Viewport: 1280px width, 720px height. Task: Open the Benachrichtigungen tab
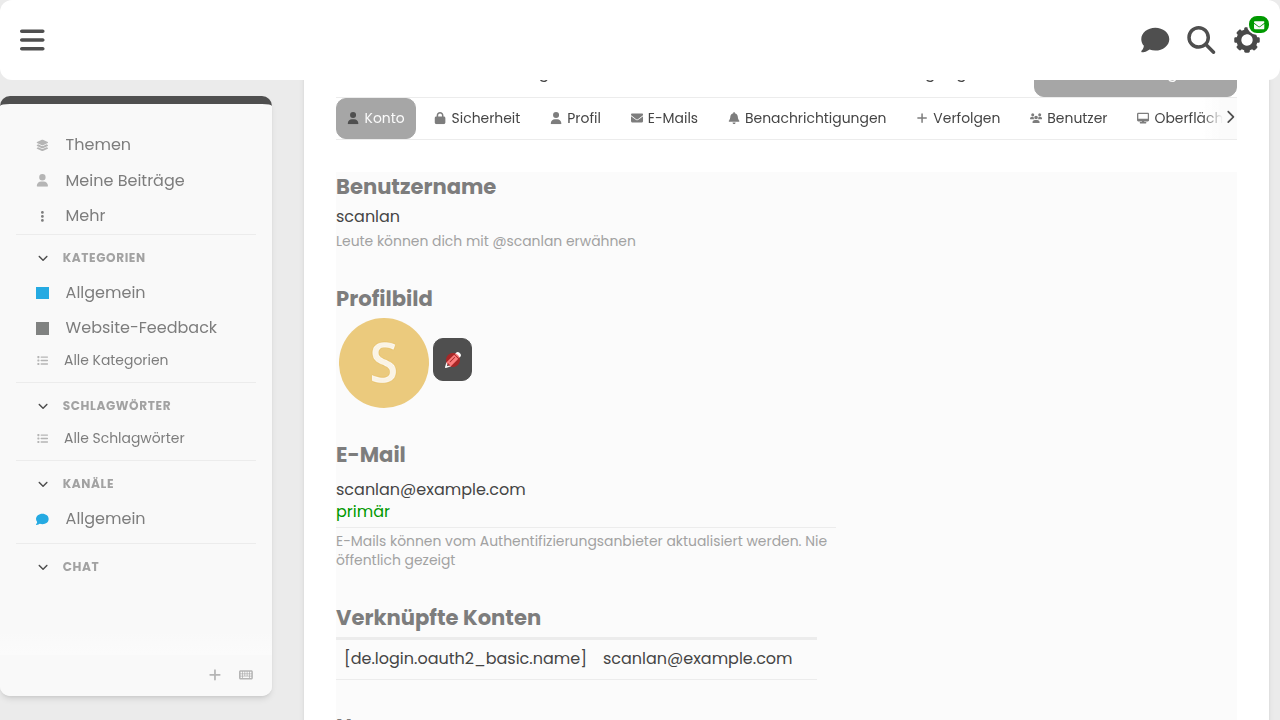tap(806, 118)
